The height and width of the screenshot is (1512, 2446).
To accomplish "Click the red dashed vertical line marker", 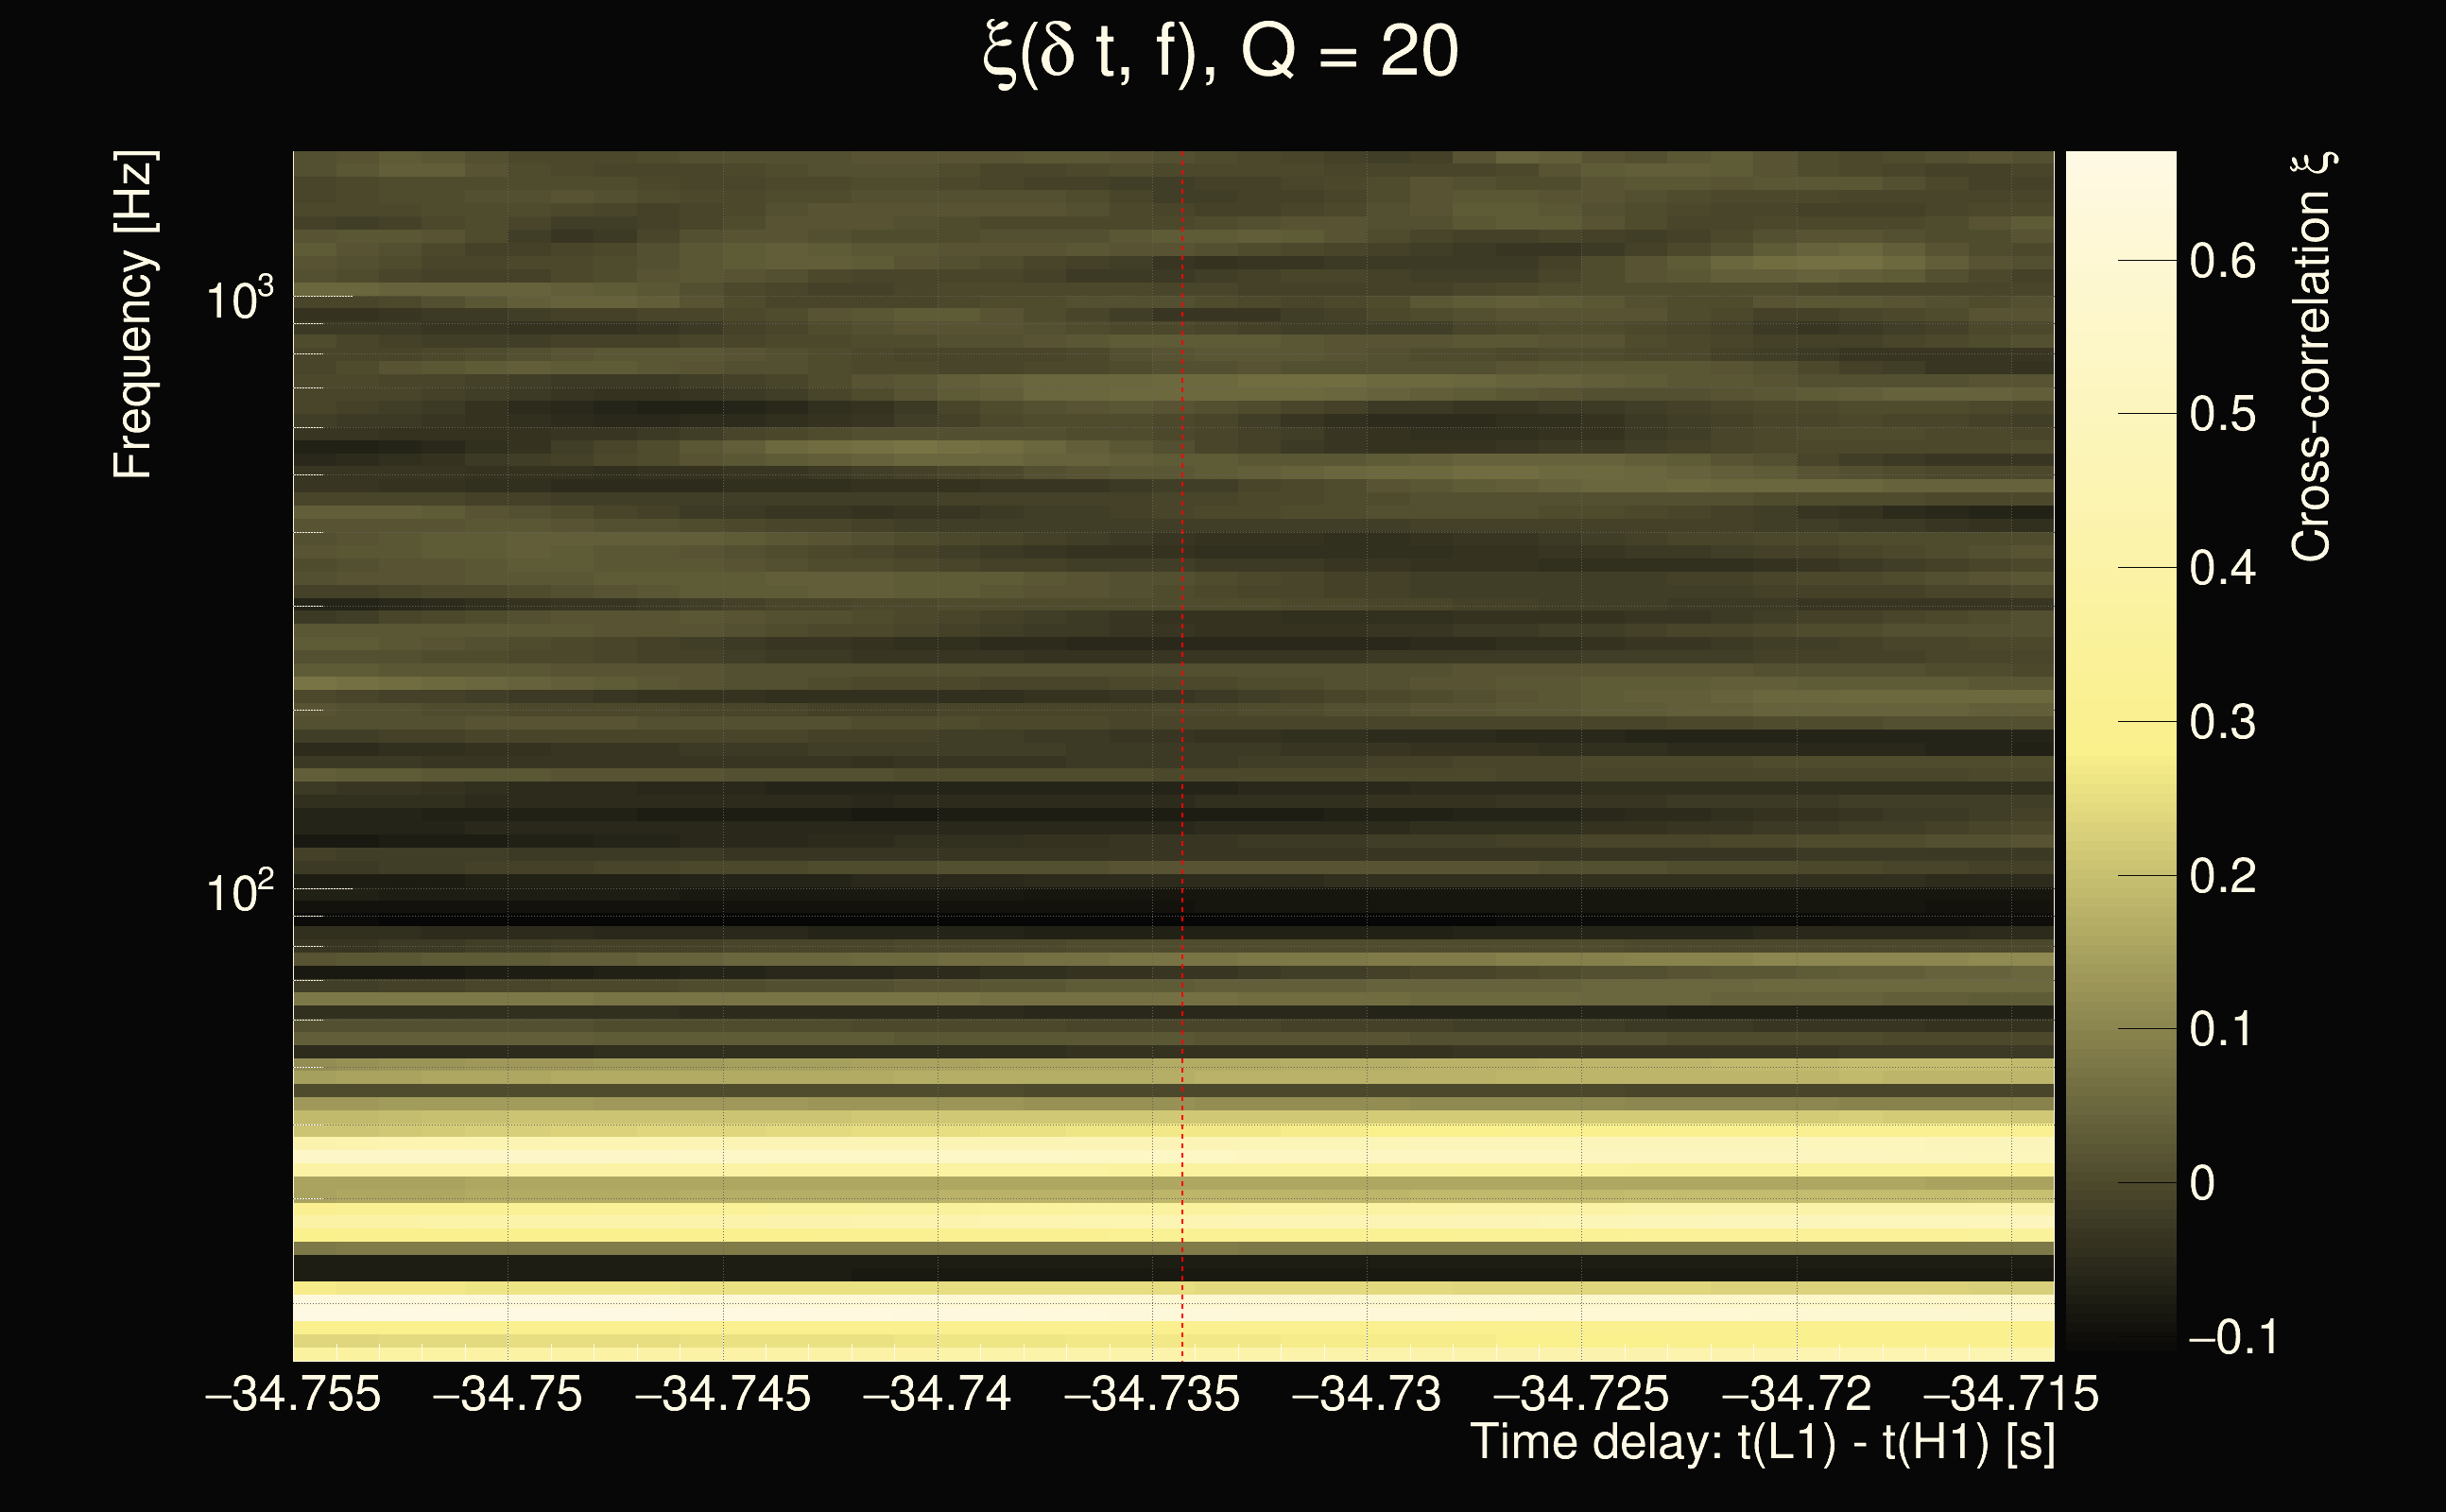I will click(1182, 700).
